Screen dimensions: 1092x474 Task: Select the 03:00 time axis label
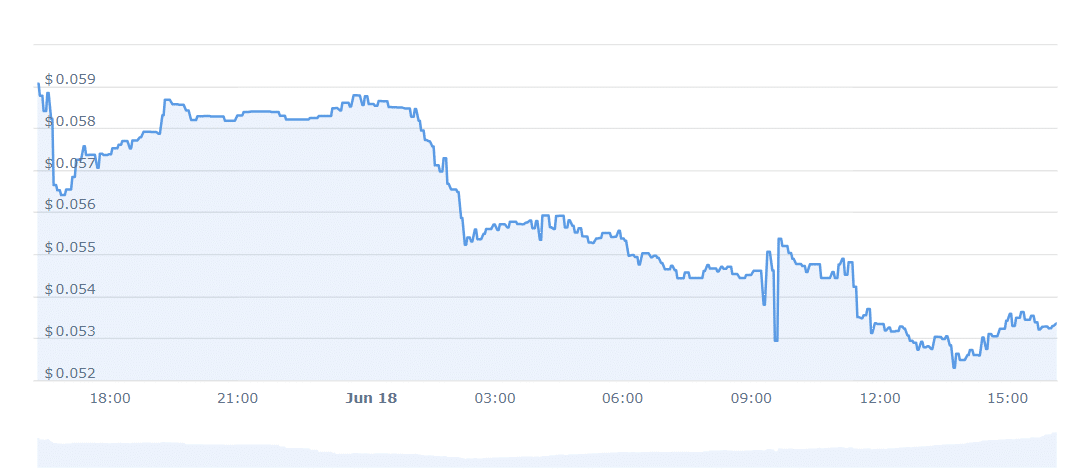click(495, 398)
